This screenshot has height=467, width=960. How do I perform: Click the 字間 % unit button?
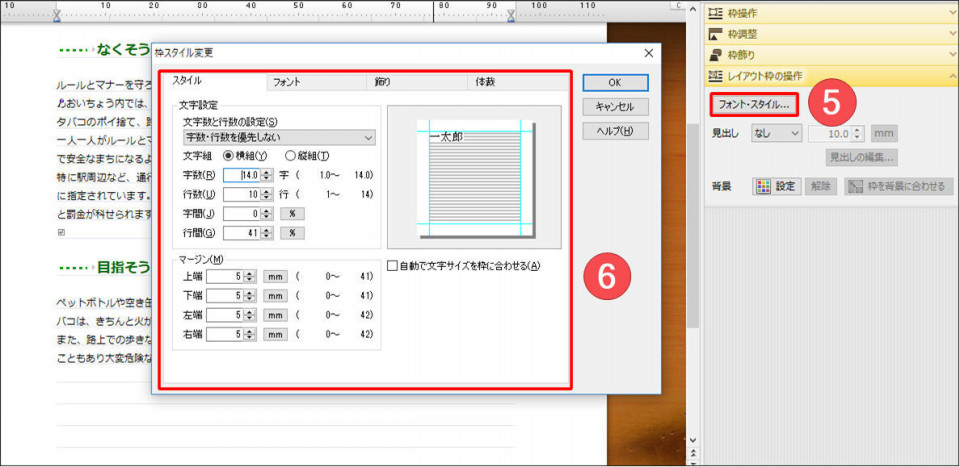[x=292, y=214]
